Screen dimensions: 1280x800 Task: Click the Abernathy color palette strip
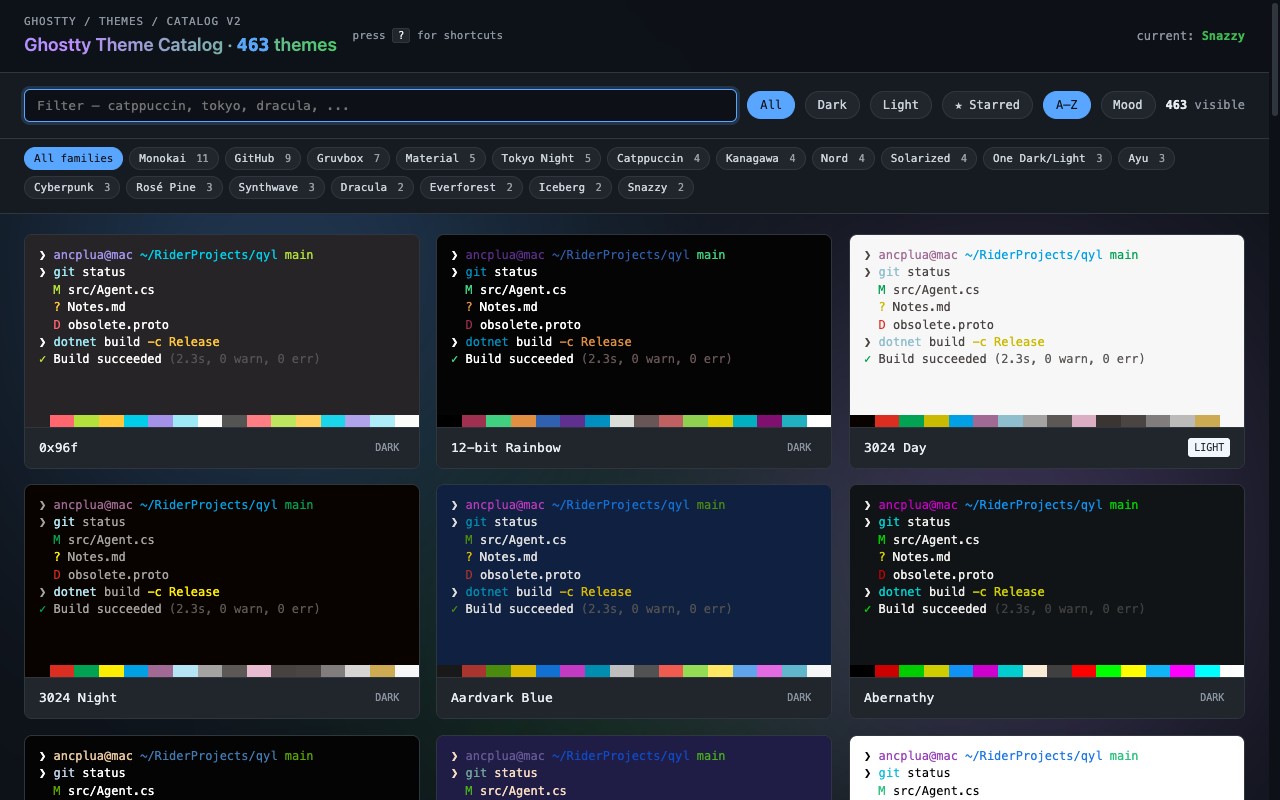pyautogui.click(x=1047, y=671)
